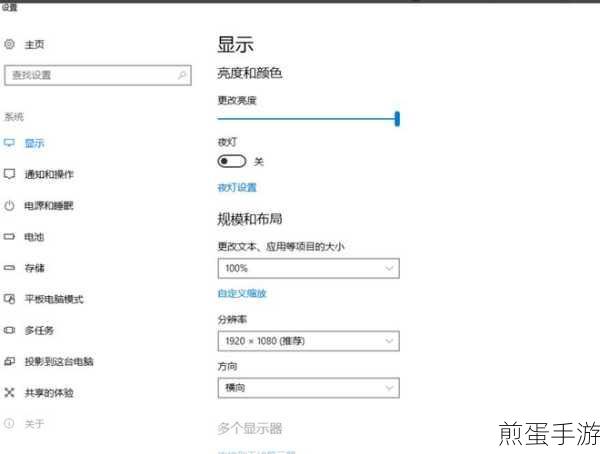Open the 1920 × 1080 resolution dropdown
The width and height of the screenshot is (600, 454).
tap(308, 341)
